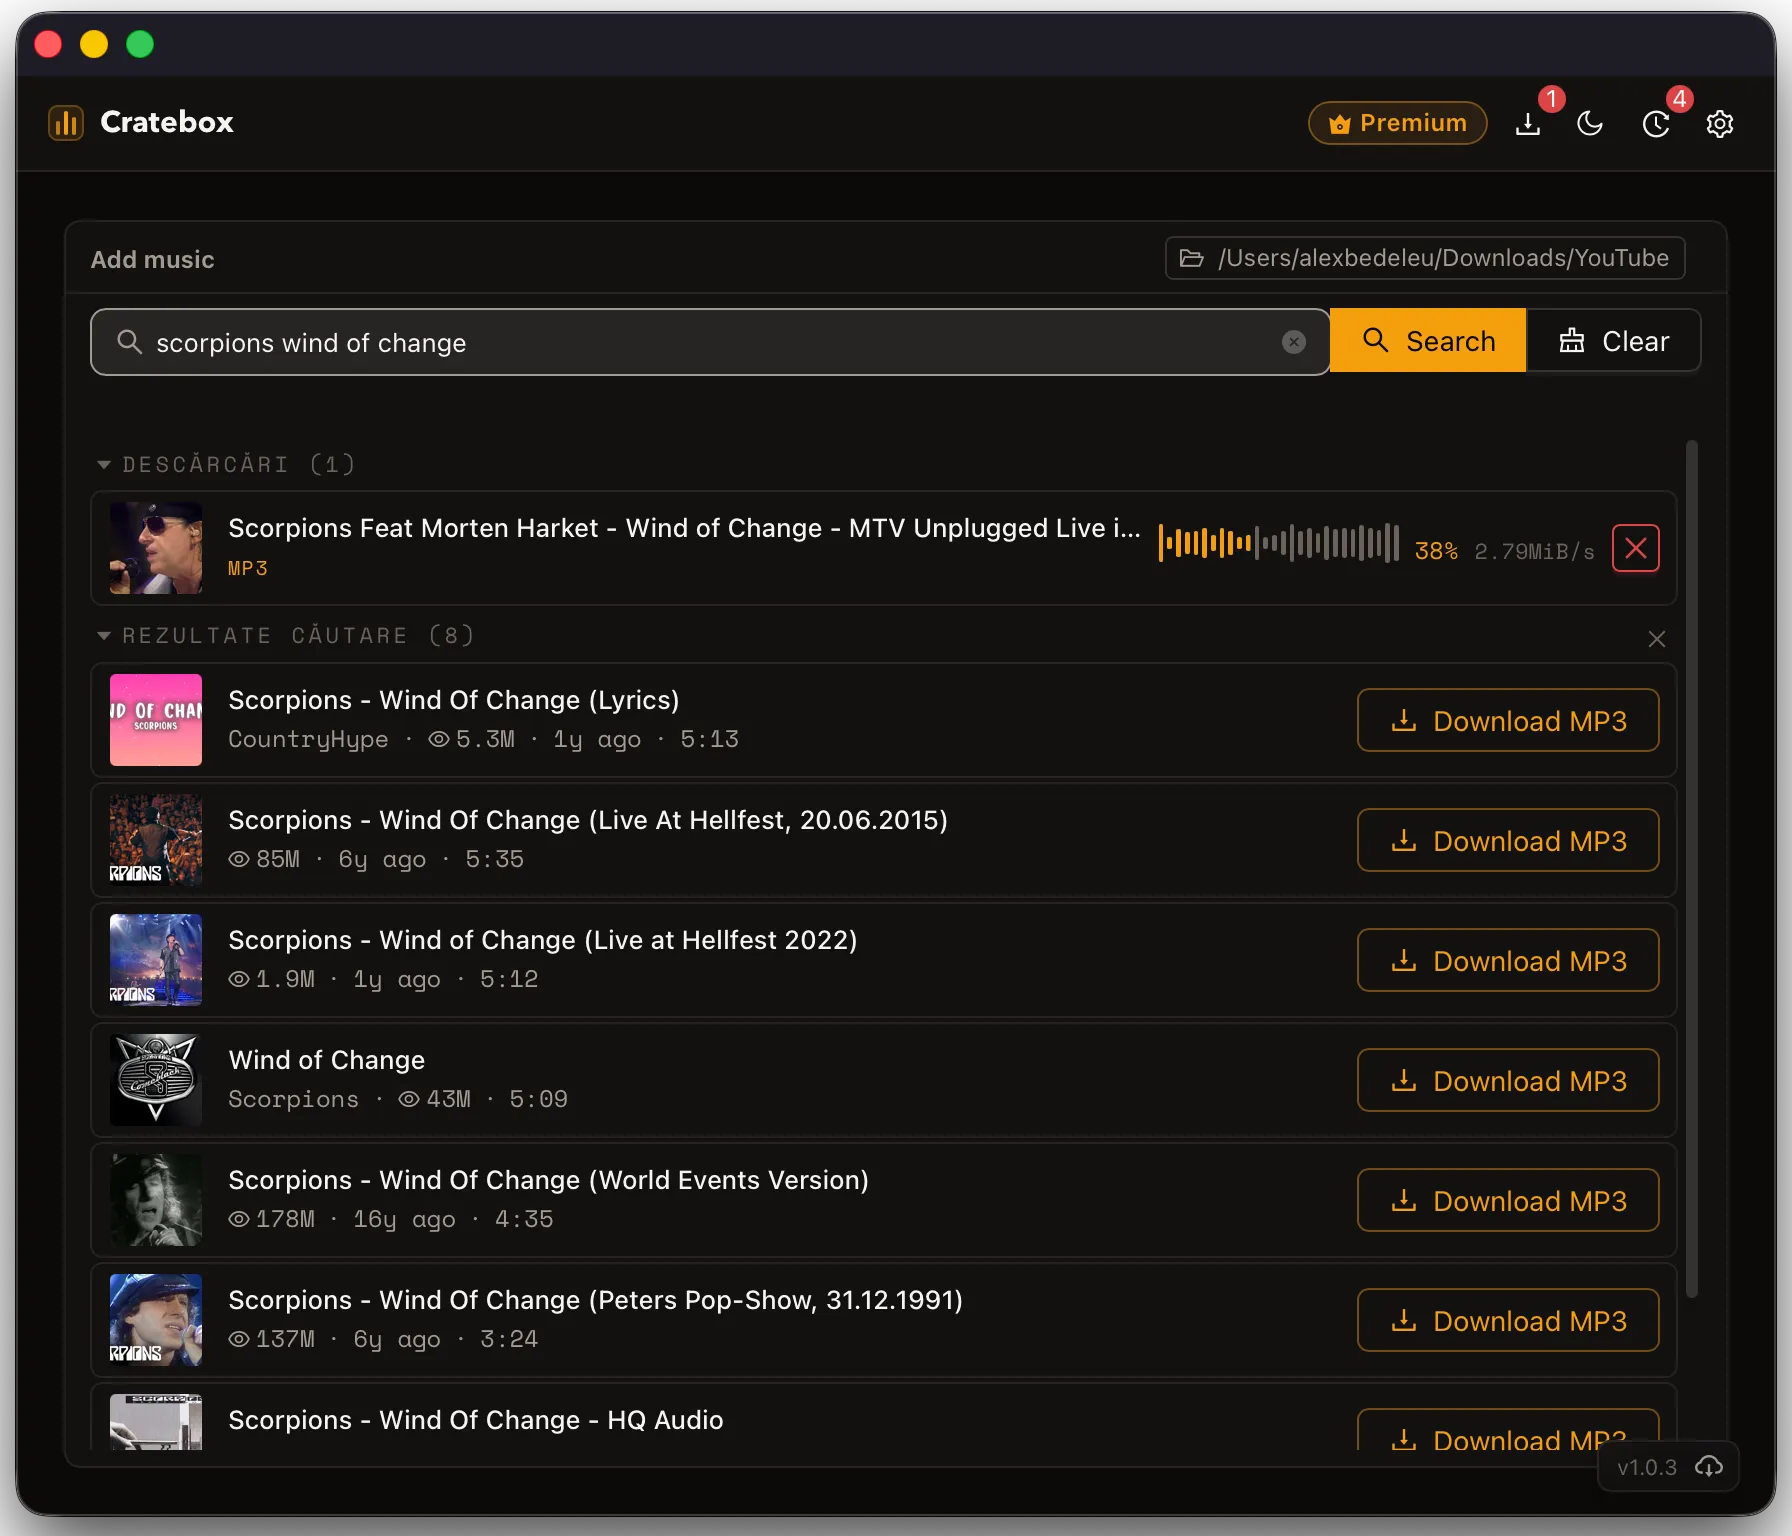Click the Clear button
This screenshot has width=1792, height=1536.
1614,341
